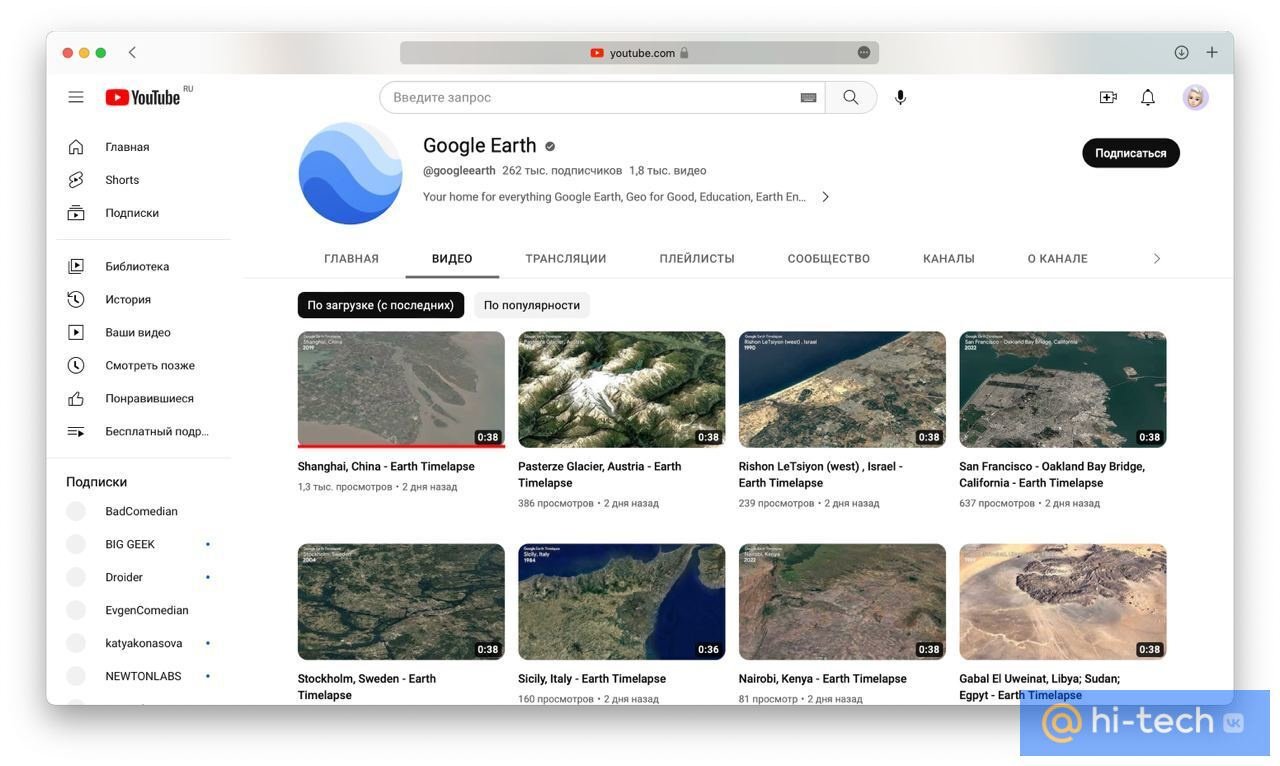Click the YouTube logo
The image size is (1280, 766).
tap(143, 97)
